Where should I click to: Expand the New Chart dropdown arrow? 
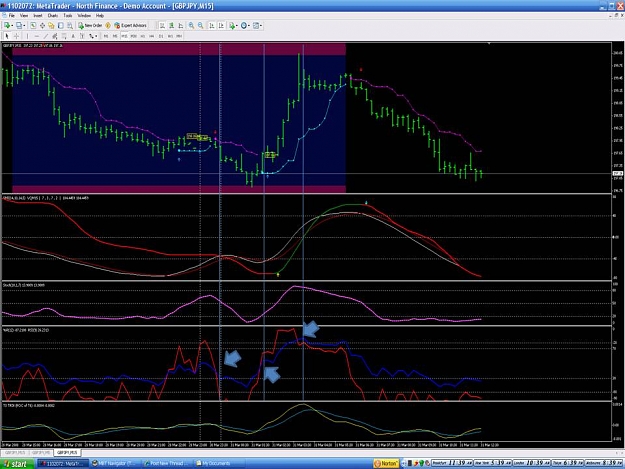coord(12,26)
